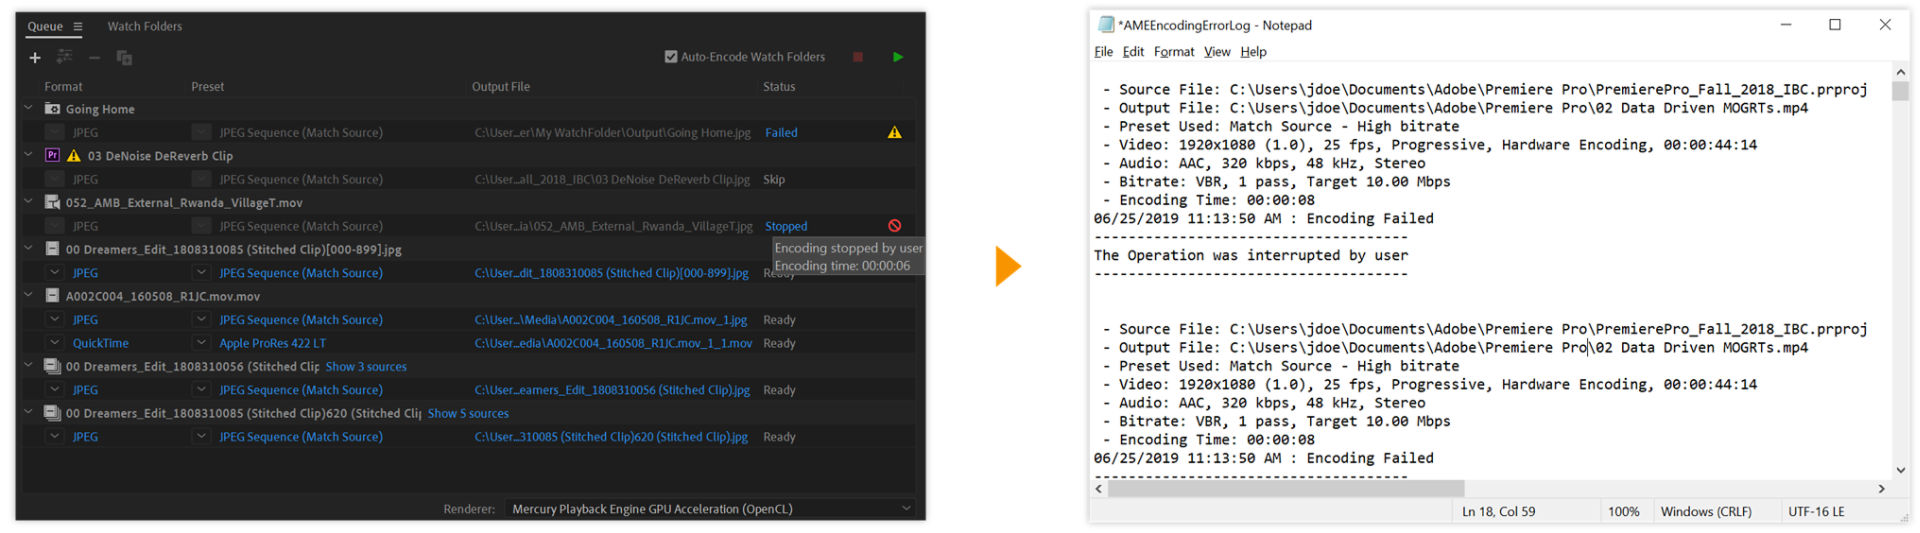Open the Renderer Mercury Playback Engine dropdown

coord(906,508)
